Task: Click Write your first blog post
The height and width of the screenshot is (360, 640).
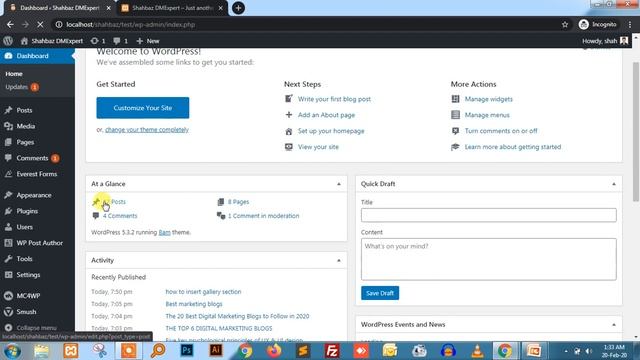Action: click(334, 99)
